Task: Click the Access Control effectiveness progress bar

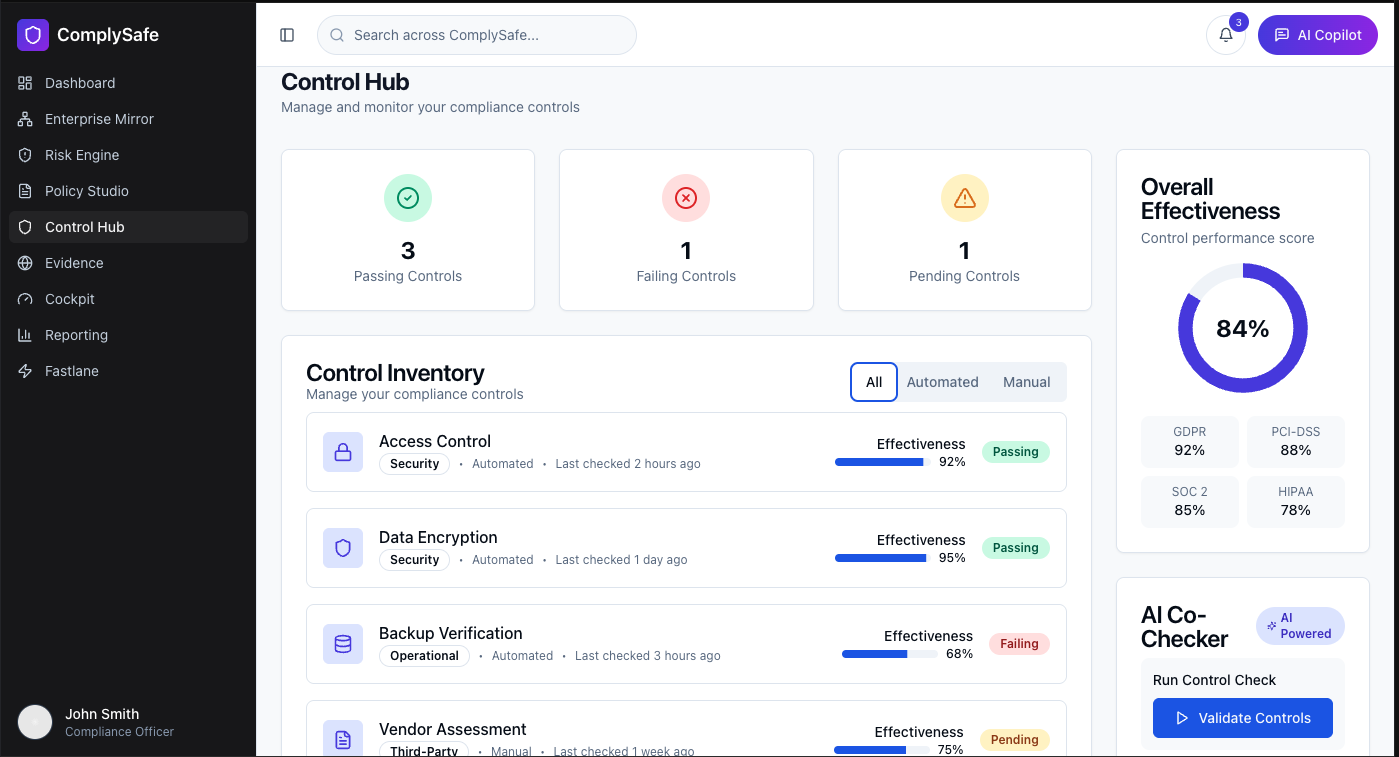Action: pos(880,462)
